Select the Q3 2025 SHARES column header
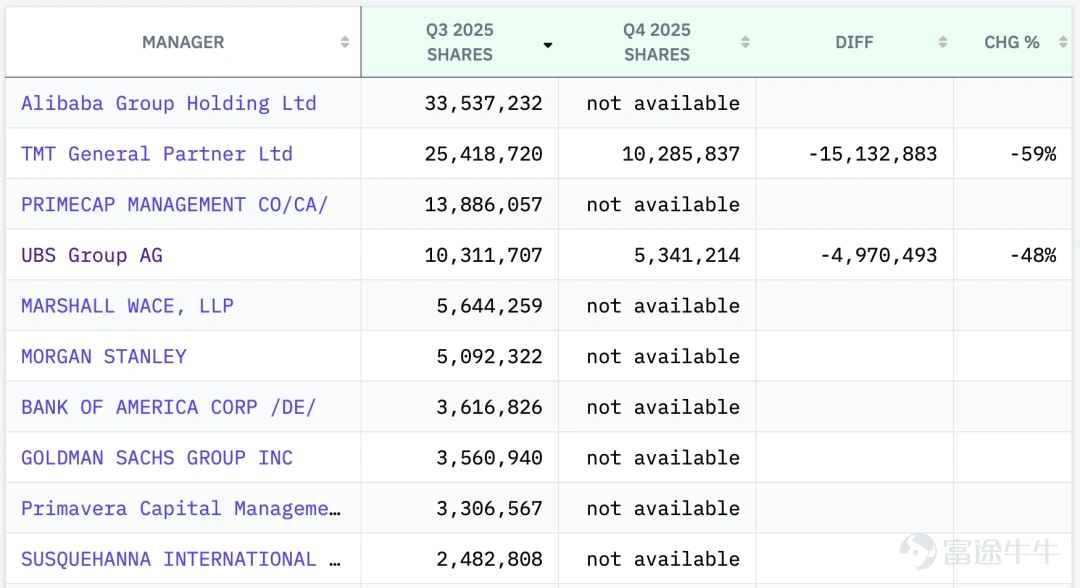The height and width of the screenshot is (588, 1080). [459, 43]
